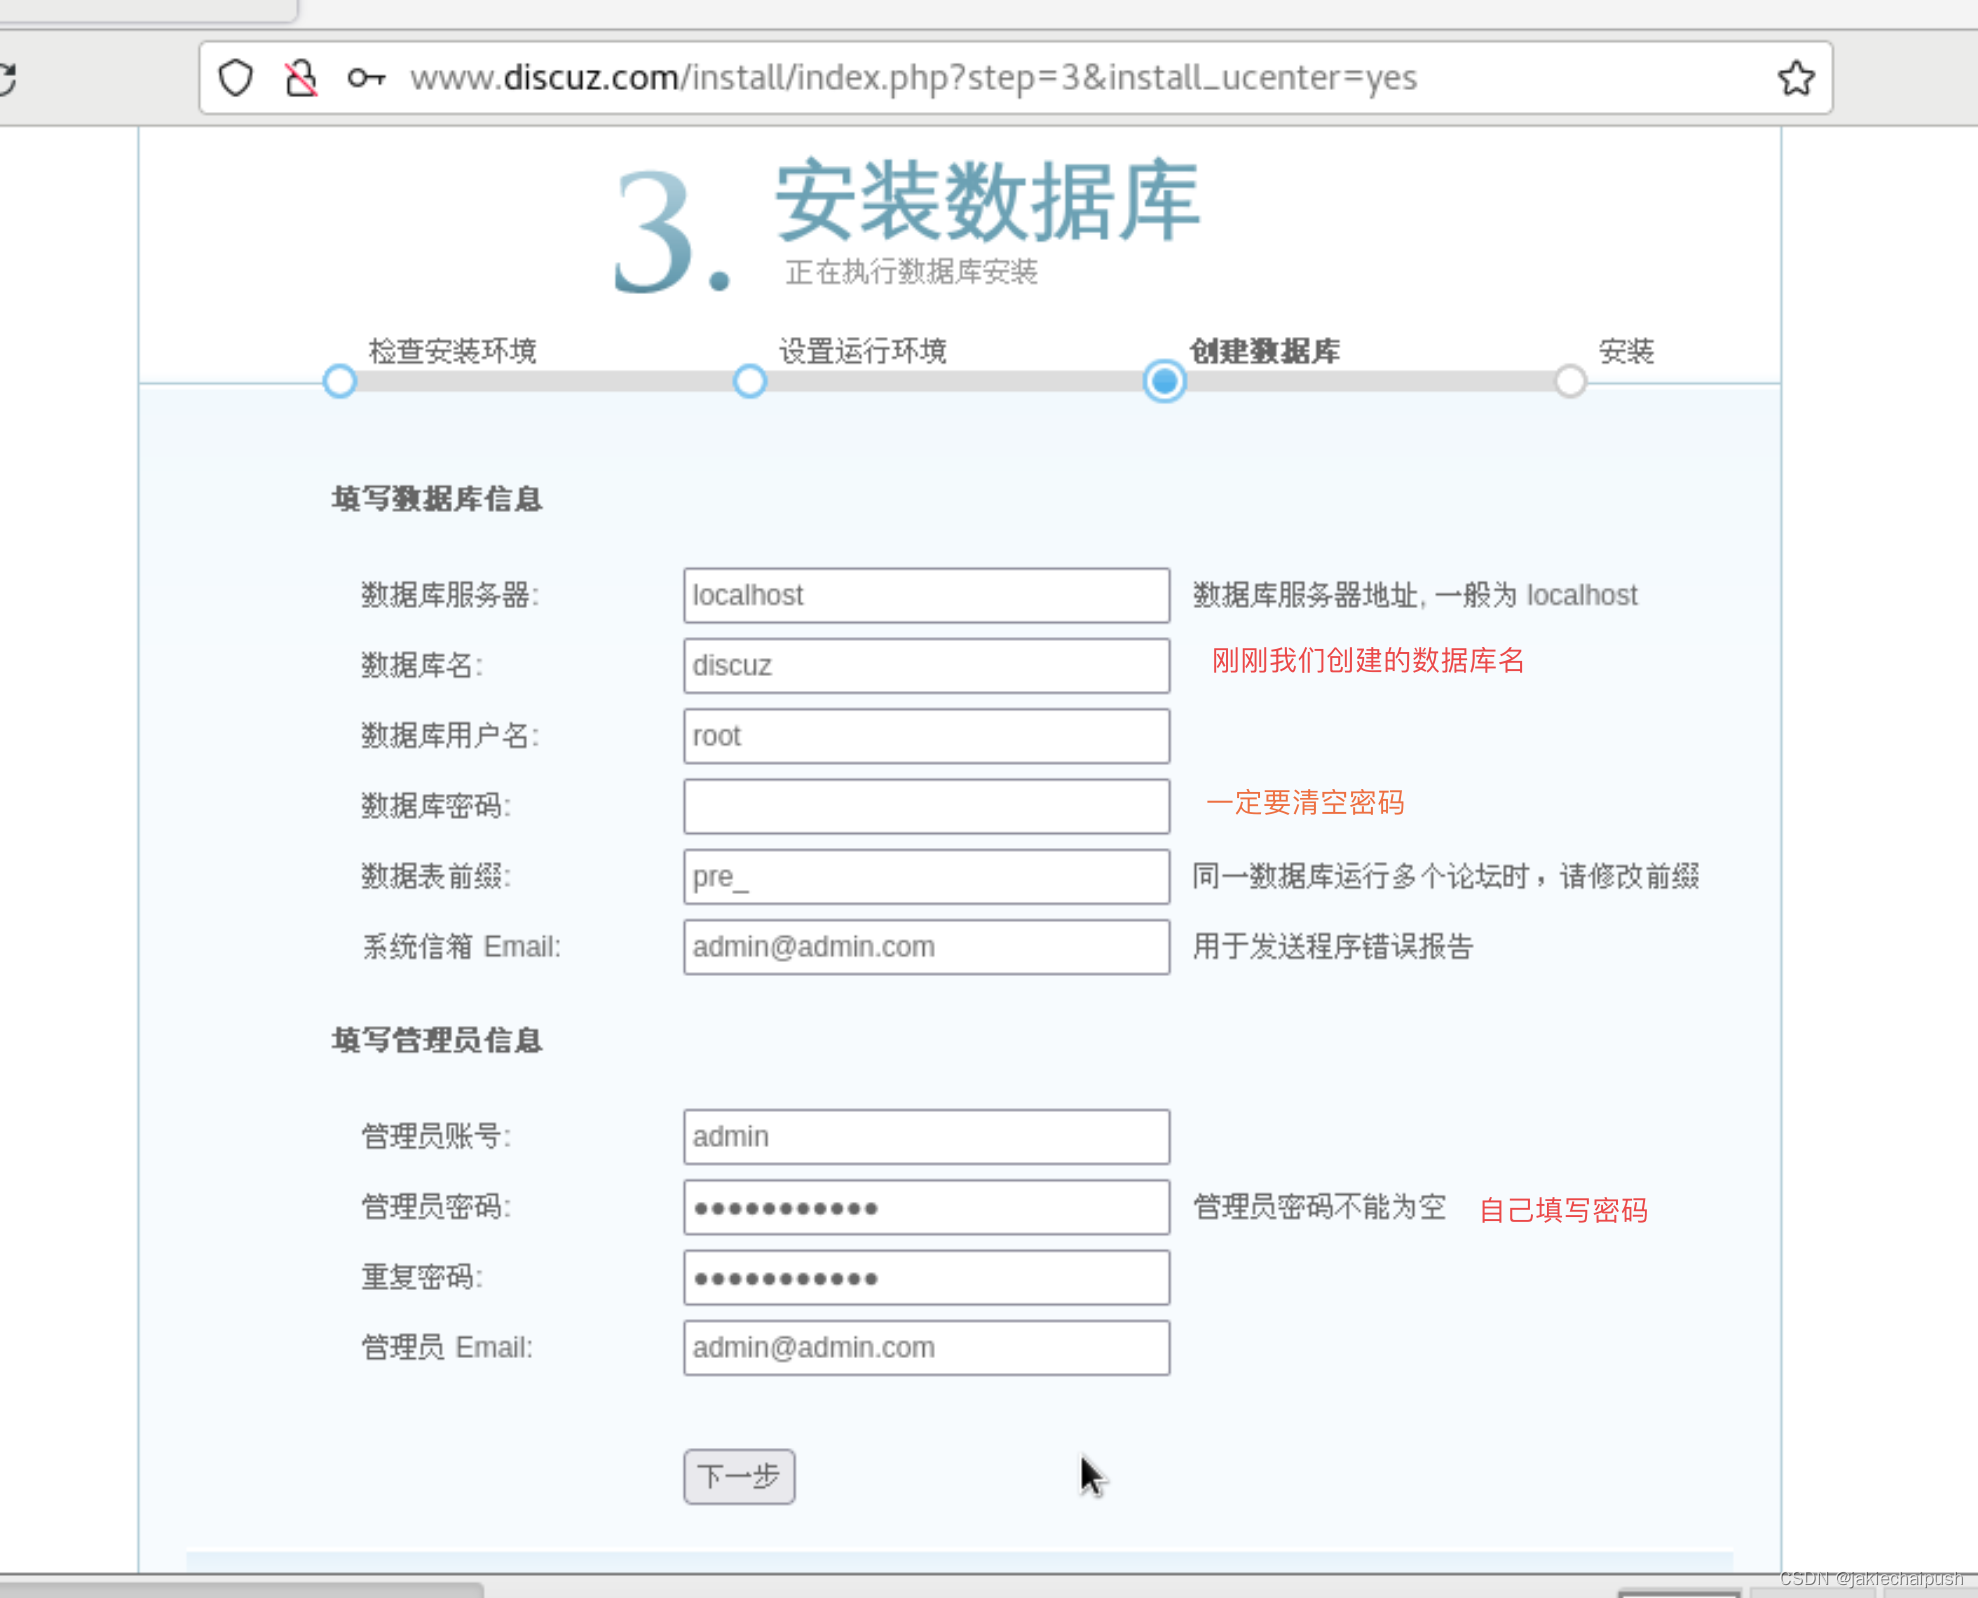Click the database username field with root

(926, 735)
